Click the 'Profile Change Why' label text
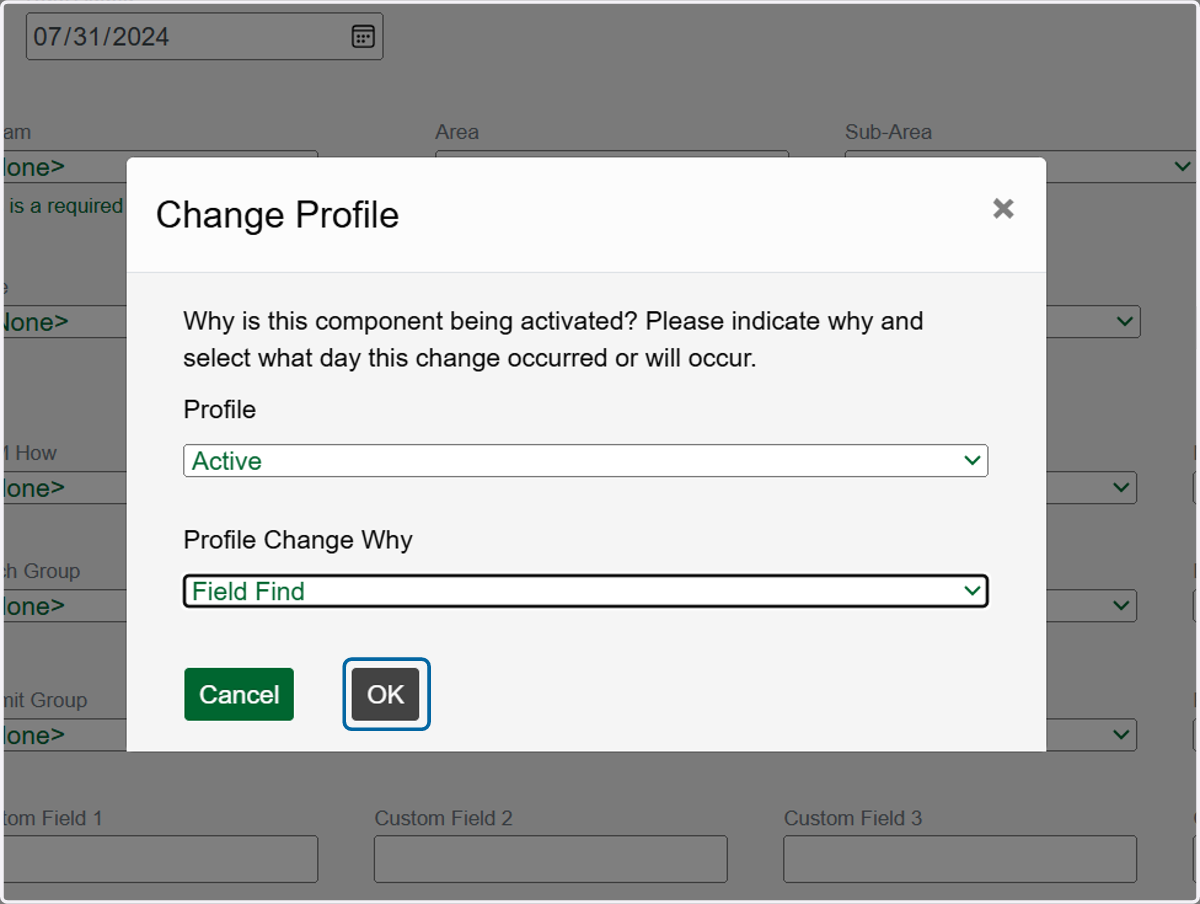Image resolution: width=1200 pixels, height=904 pixels. click(298, 540)
